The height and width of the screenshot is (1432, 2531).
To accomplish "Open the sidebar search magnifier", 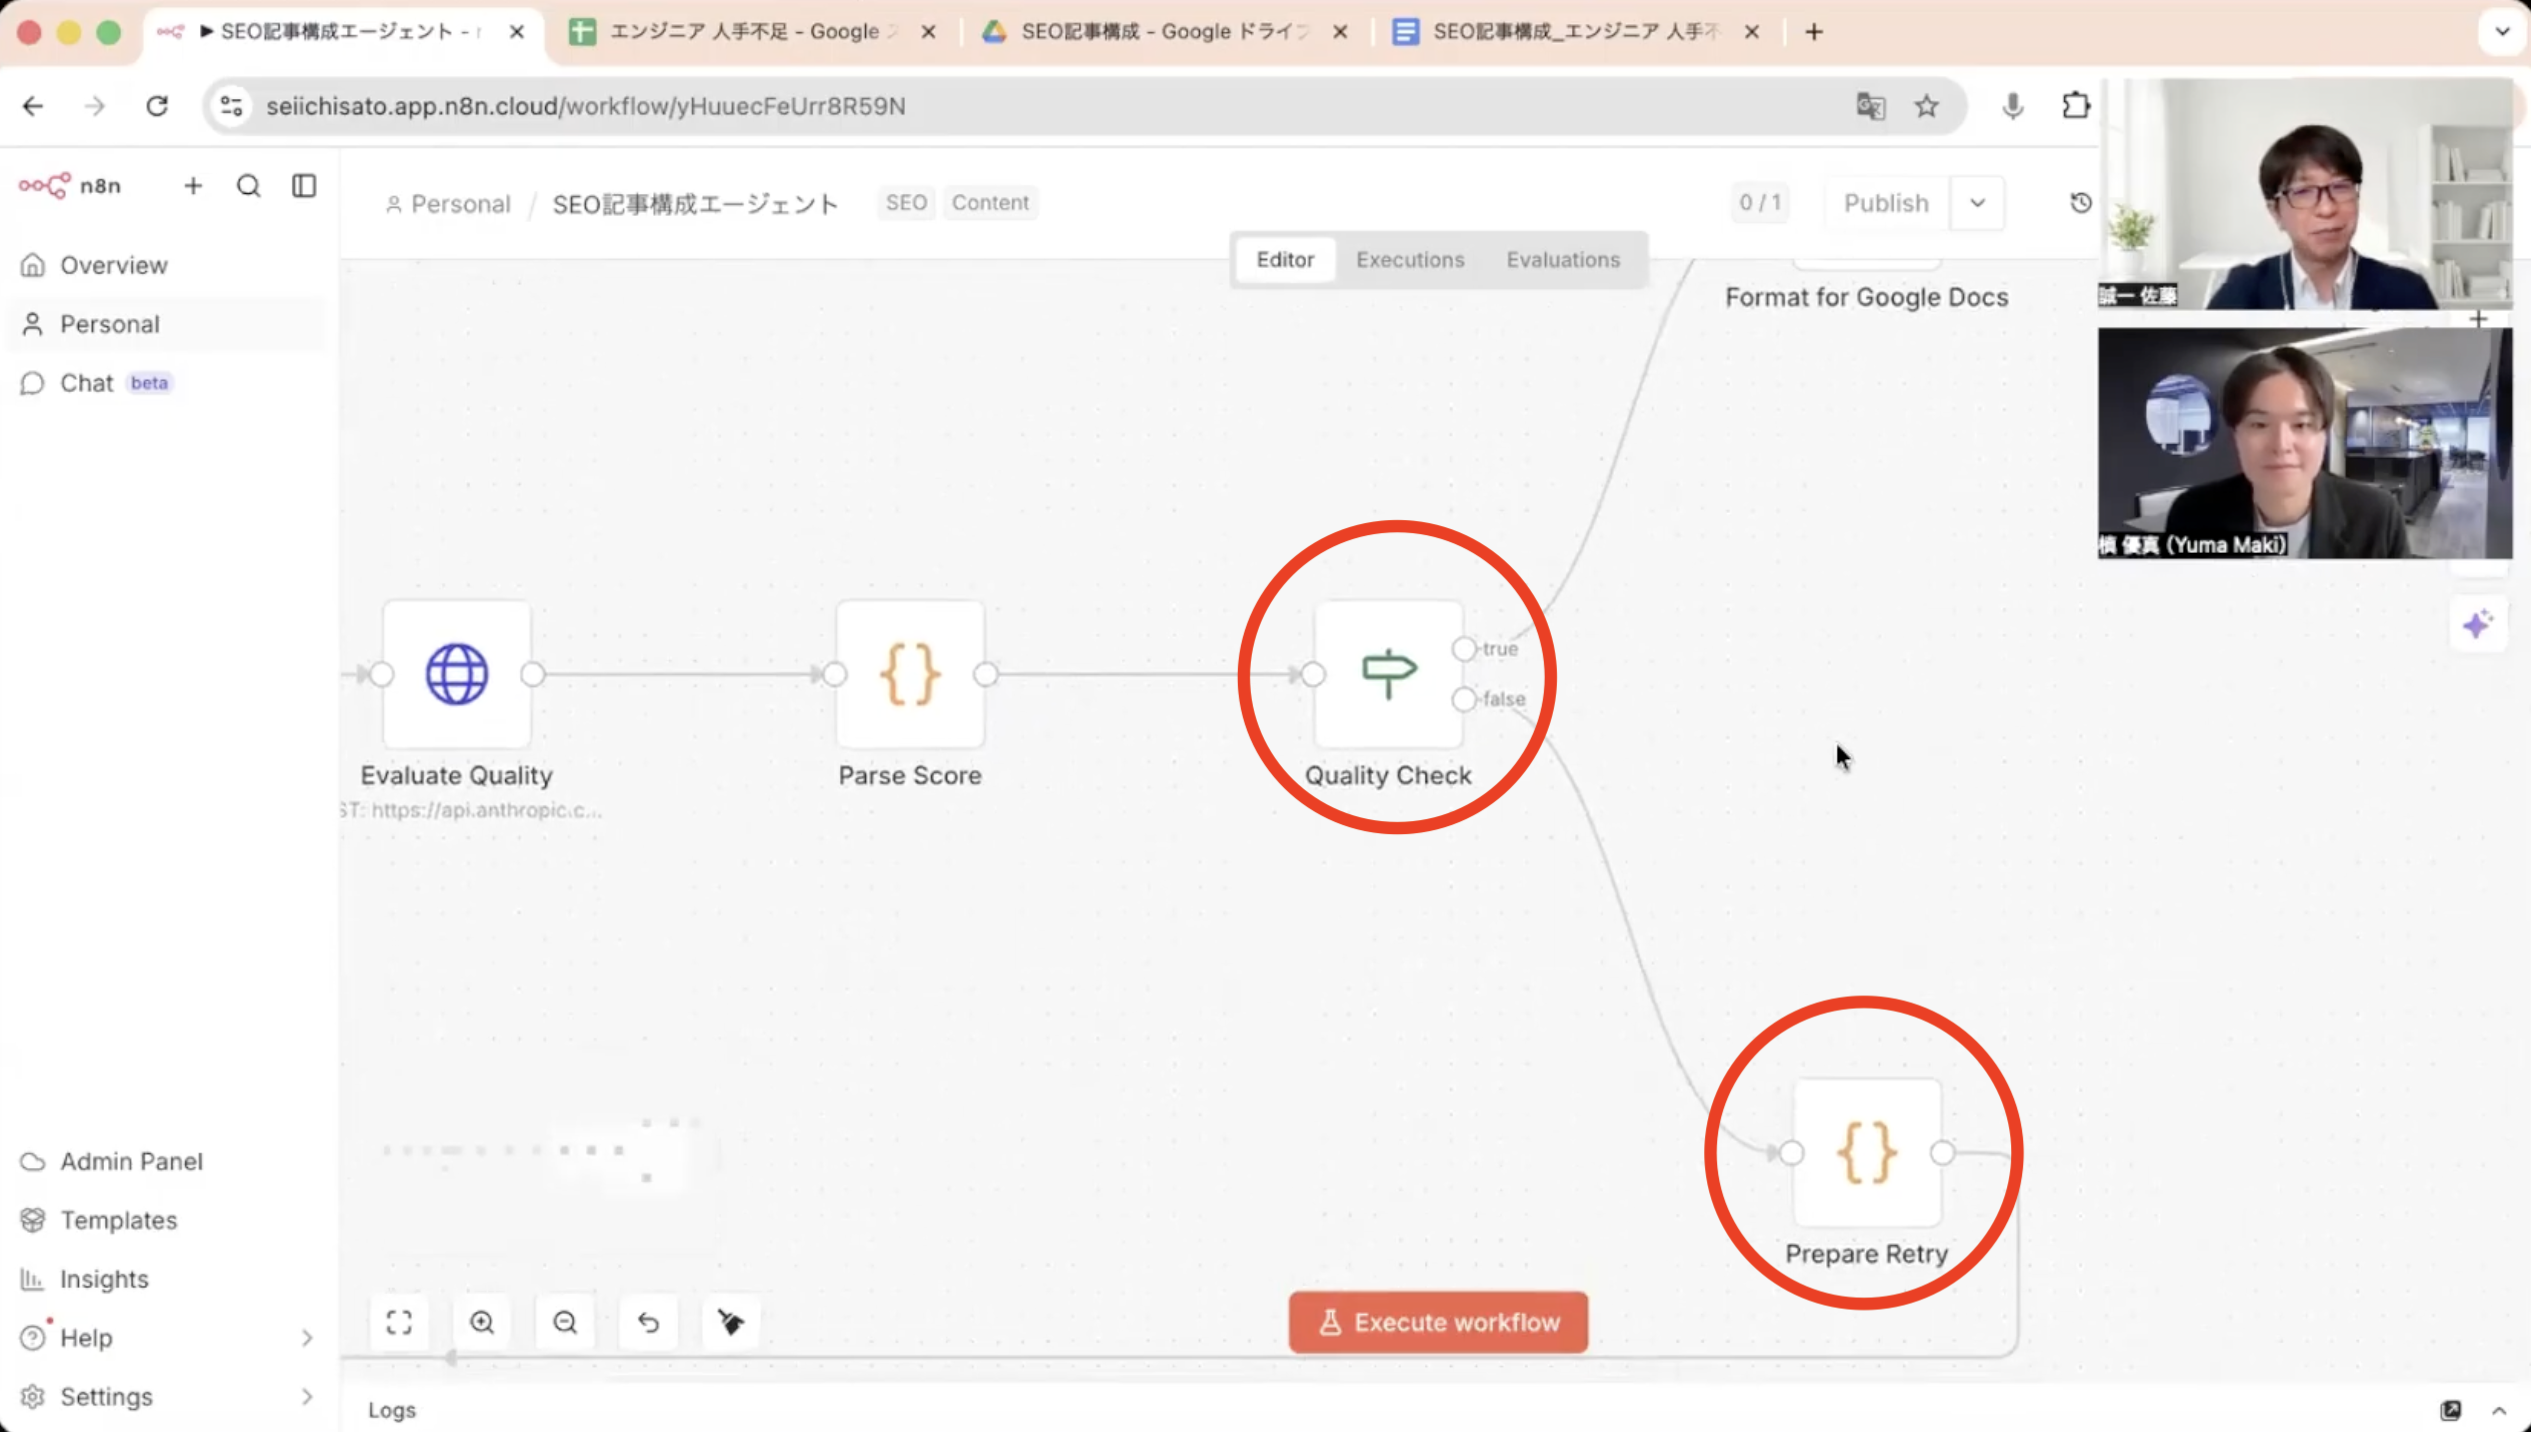I will click(249, 186).
